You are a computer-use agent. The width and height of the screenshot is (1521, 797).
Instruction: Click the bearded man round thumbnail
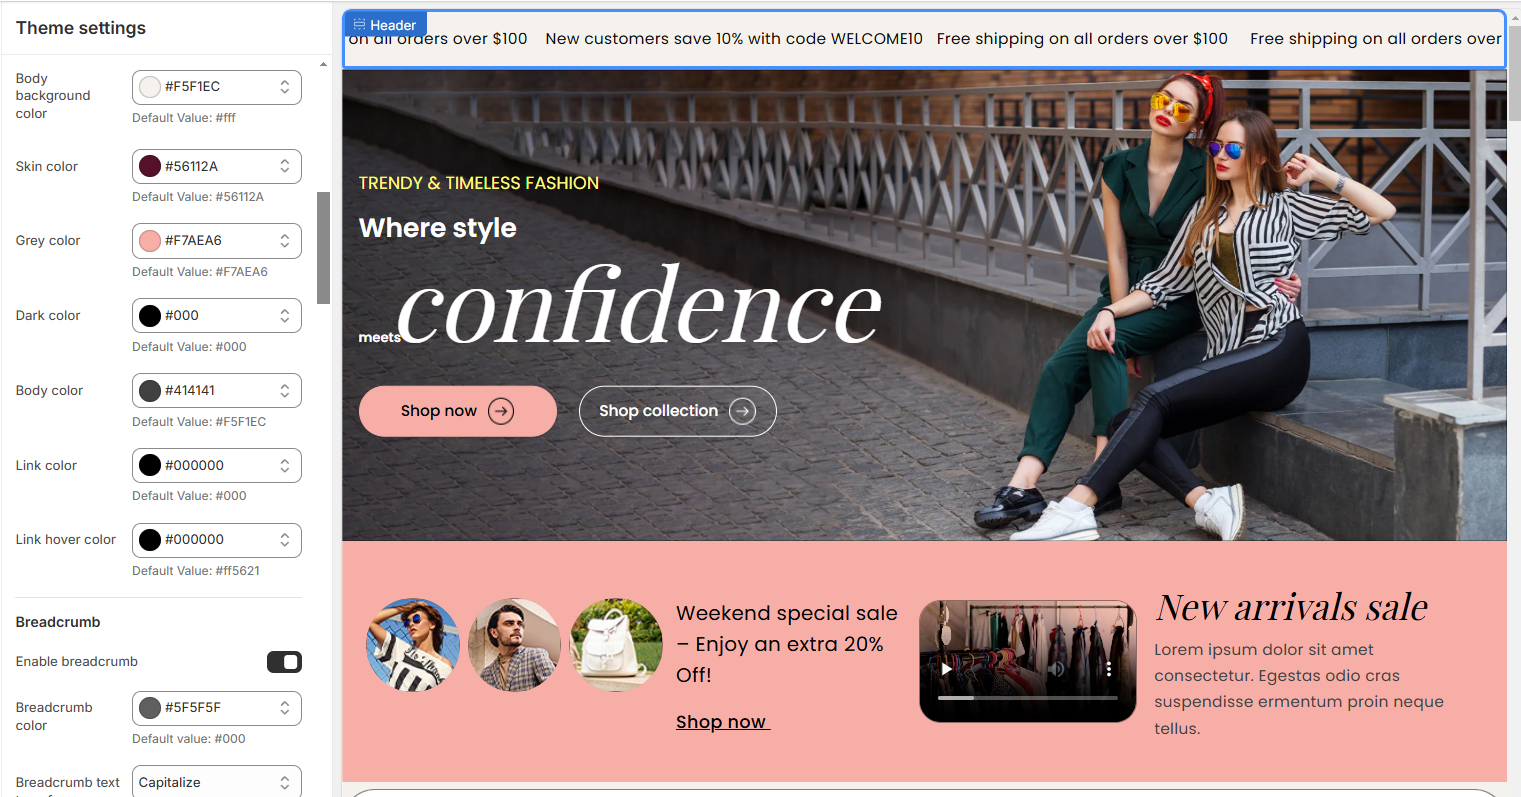(x=514, y=645)
